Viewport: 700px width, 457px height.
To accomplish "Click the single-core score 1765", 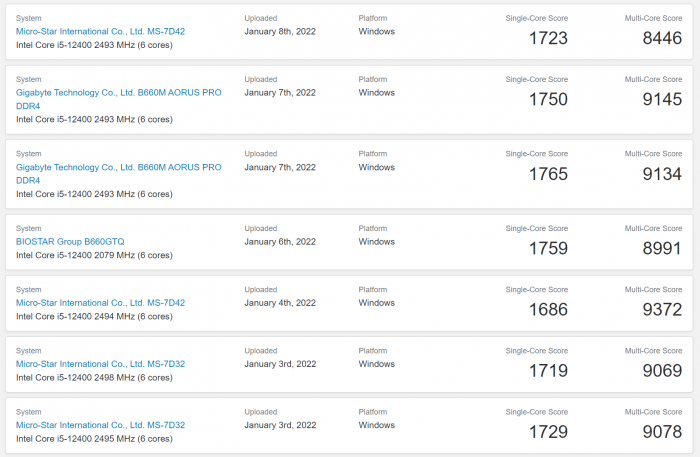I will point(547,174).
